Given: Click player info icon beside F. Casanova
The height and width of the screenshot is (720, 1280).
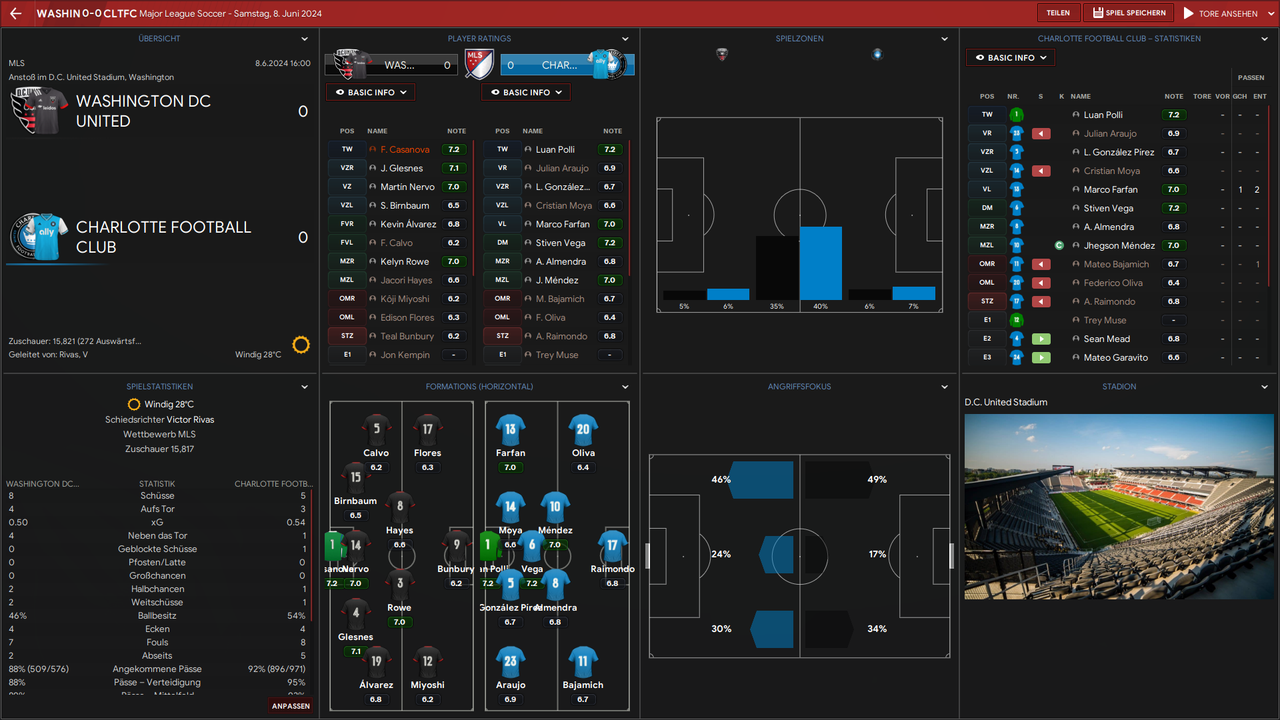Looking at the screenshot, I should click(372, 150).
